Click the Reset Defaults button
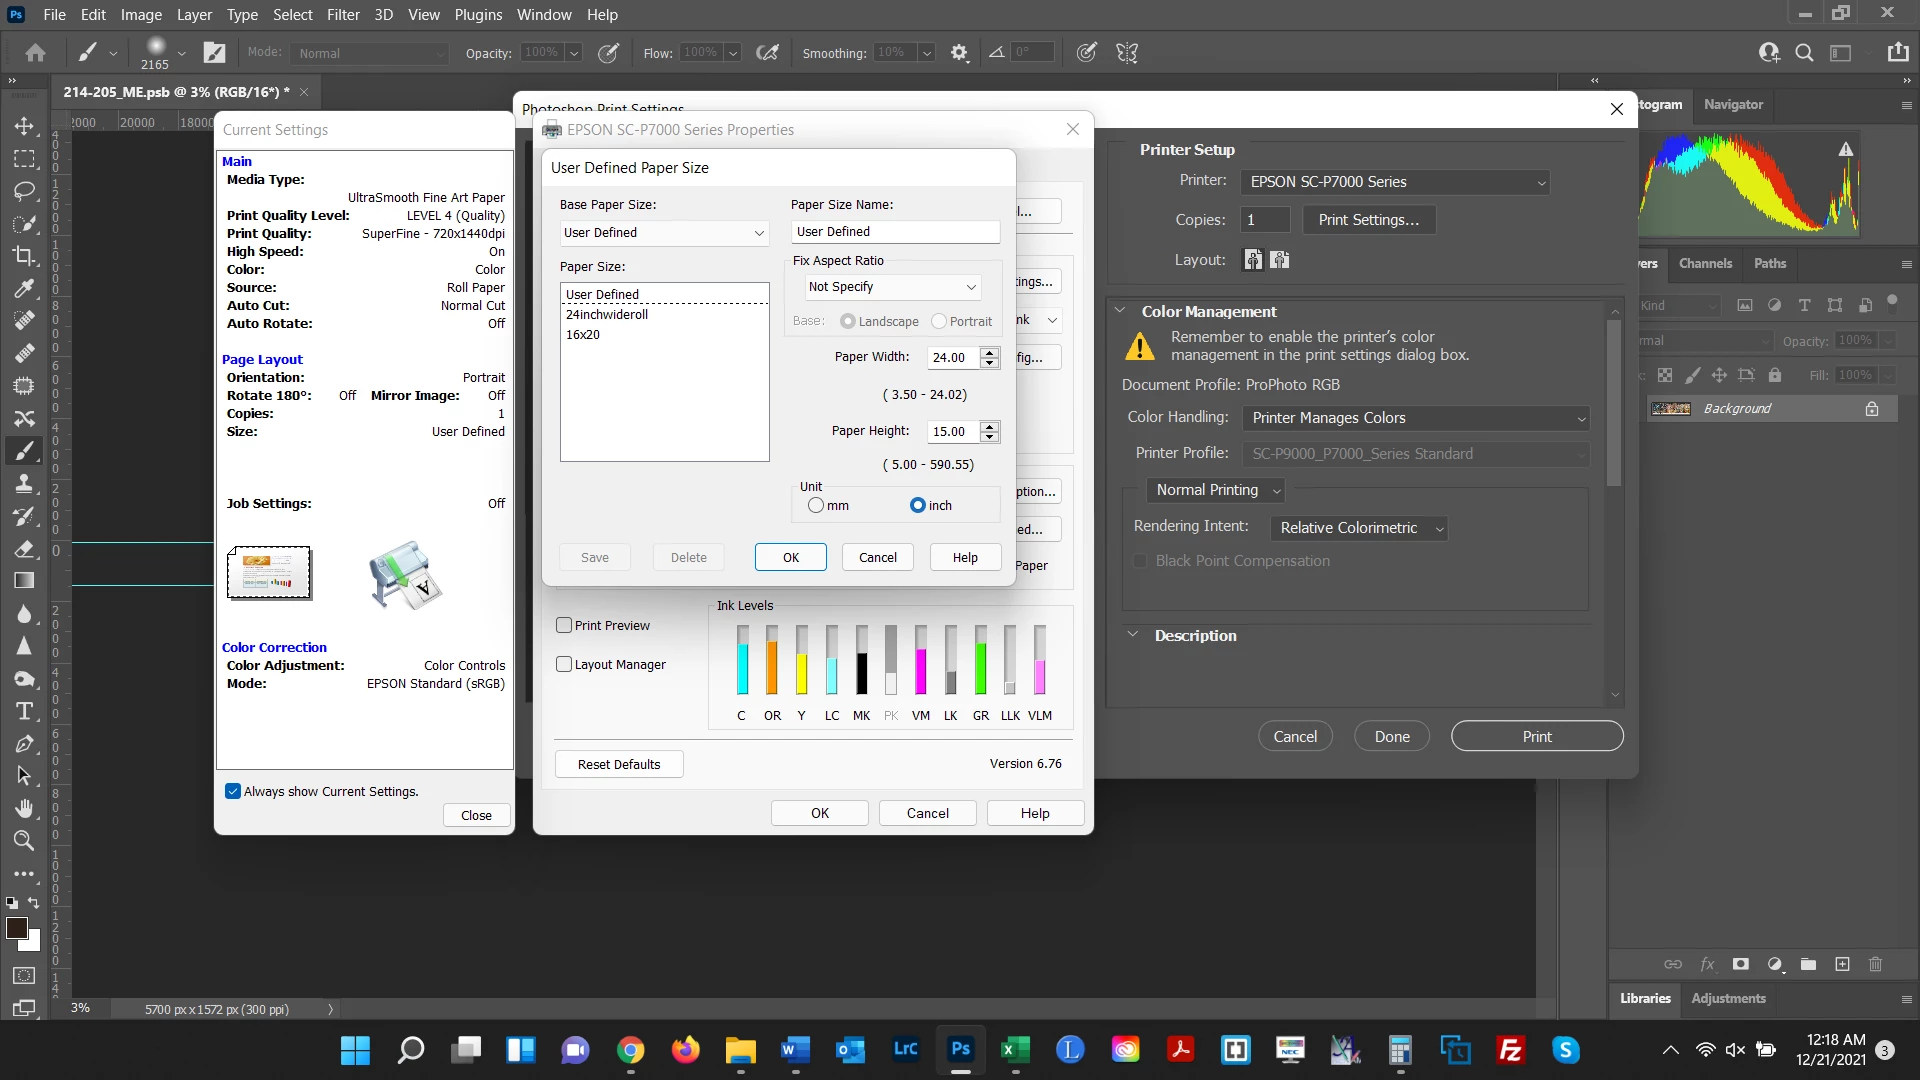 [619, 764]
